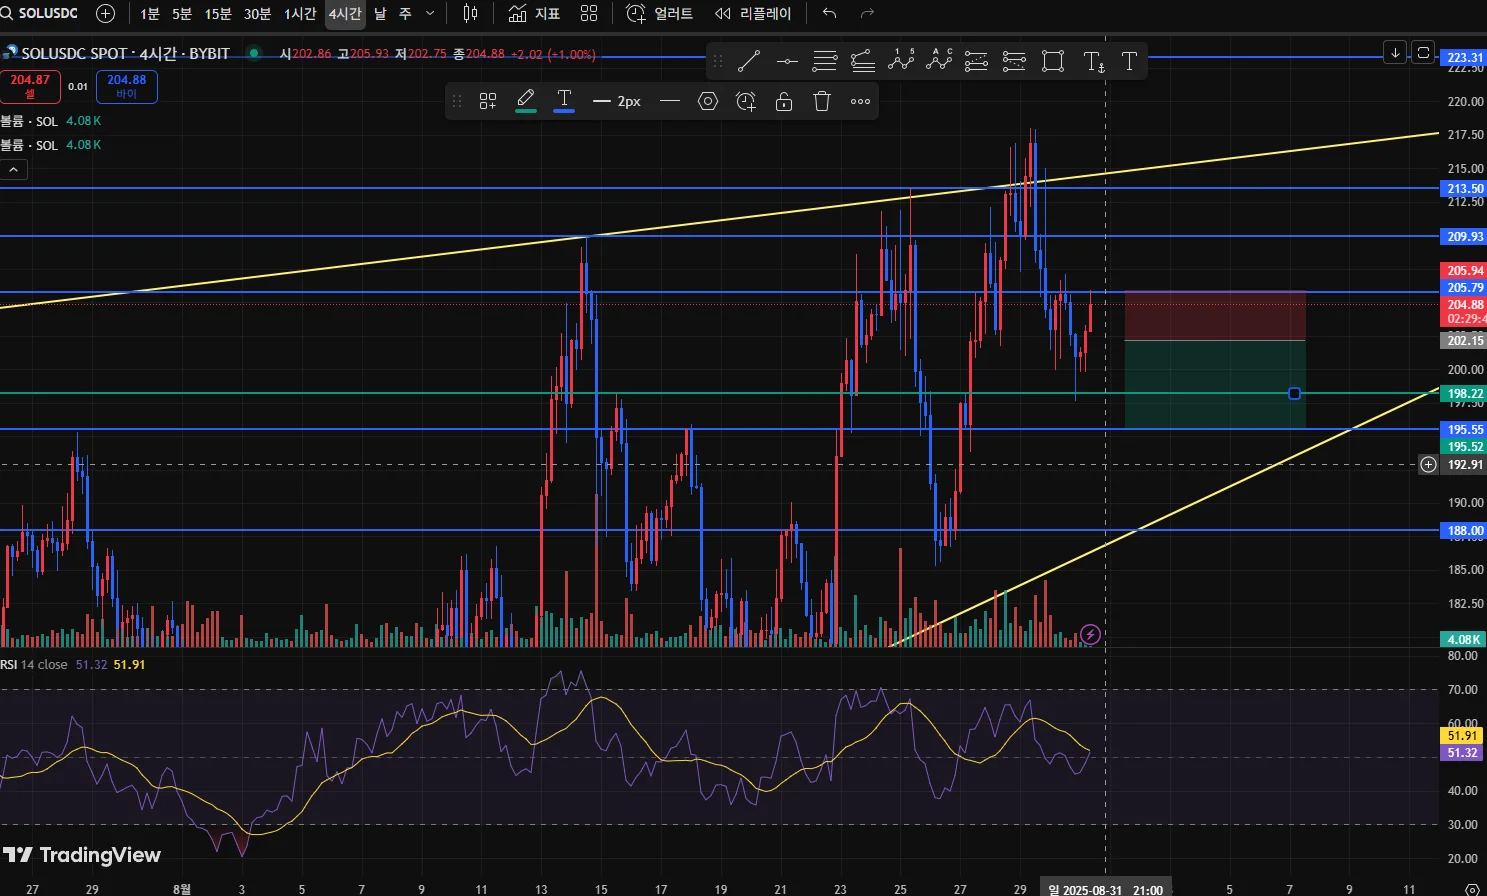Click the 204.87 sell (셀) button

(30, 86)
